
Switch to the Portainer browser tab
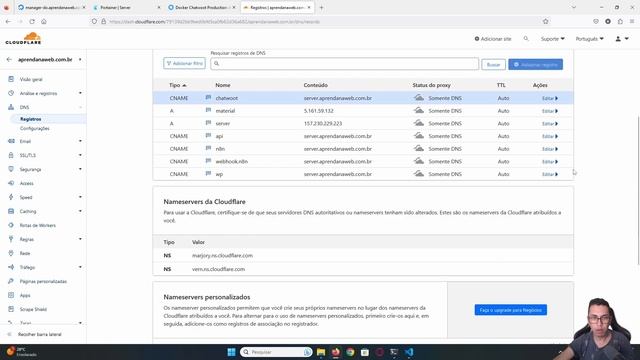pos(126,7)
